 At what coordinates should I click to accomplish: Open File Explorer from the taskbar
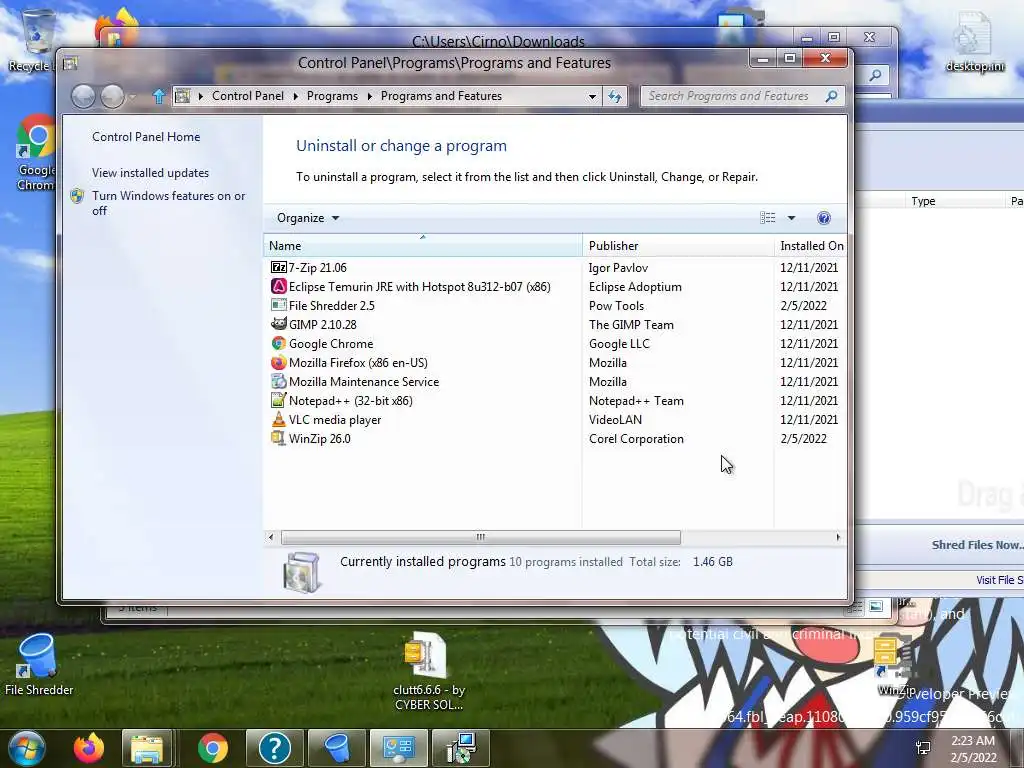(147, 748)
